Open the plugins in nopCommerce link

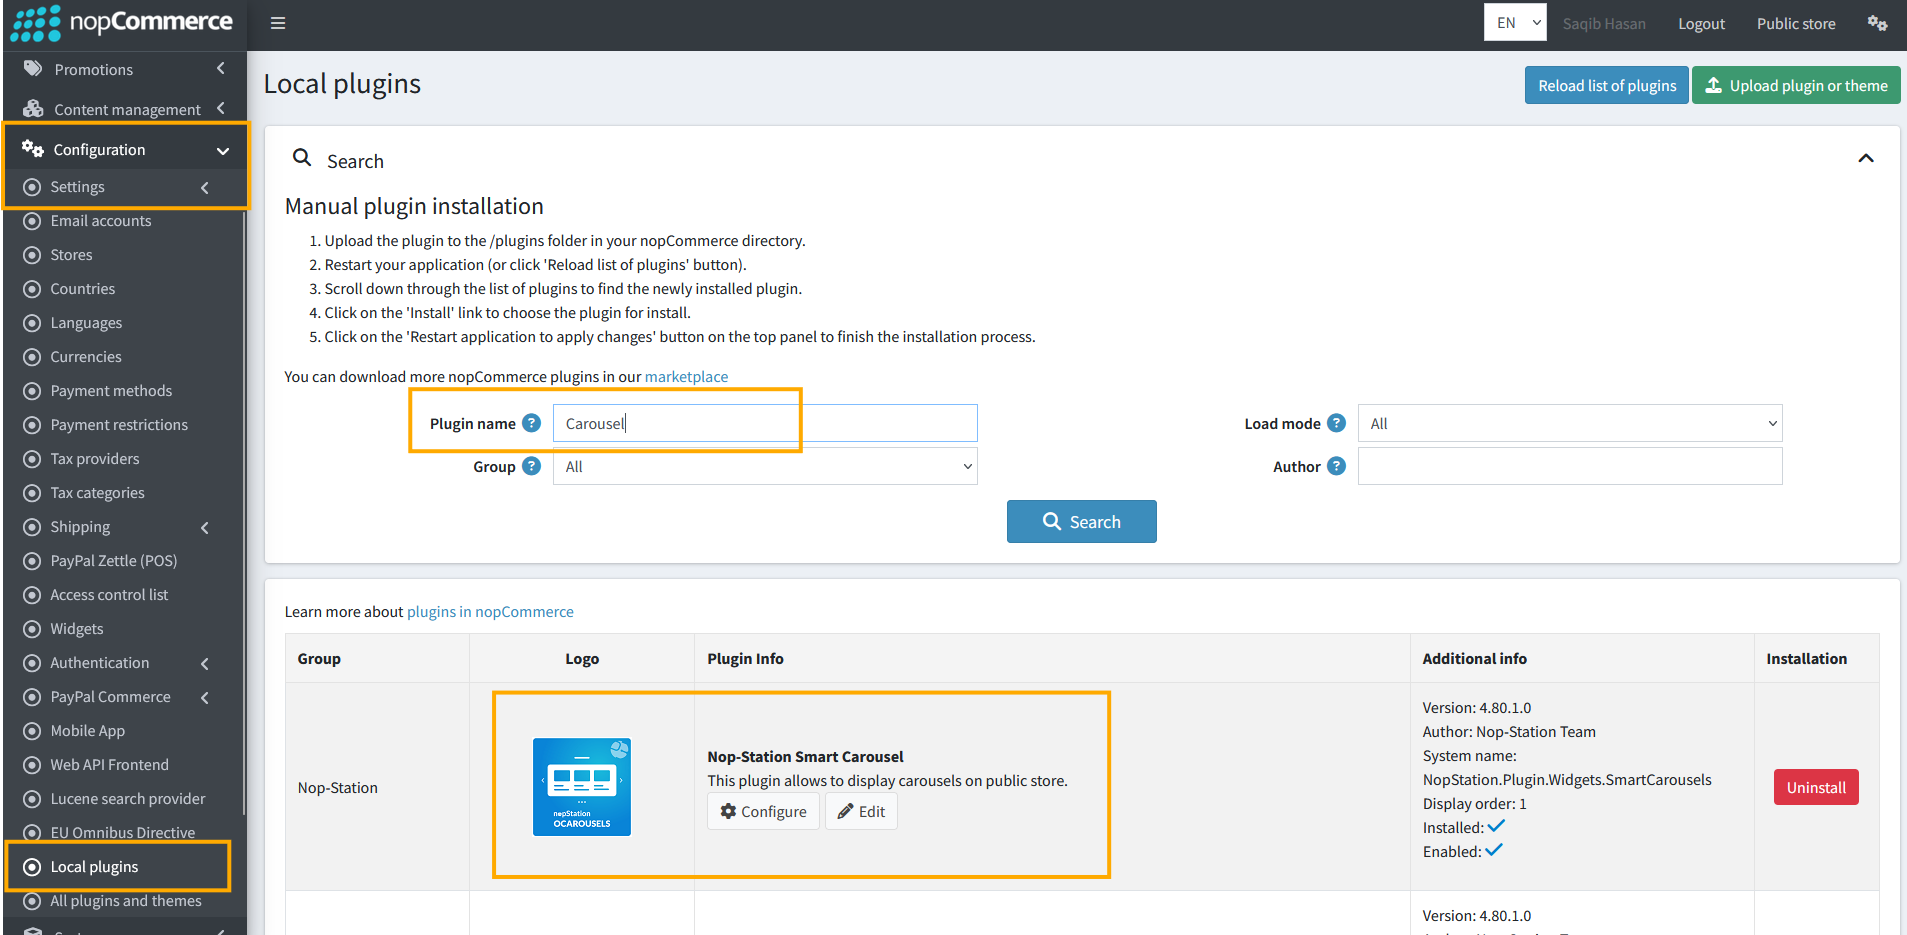(490, 612)
